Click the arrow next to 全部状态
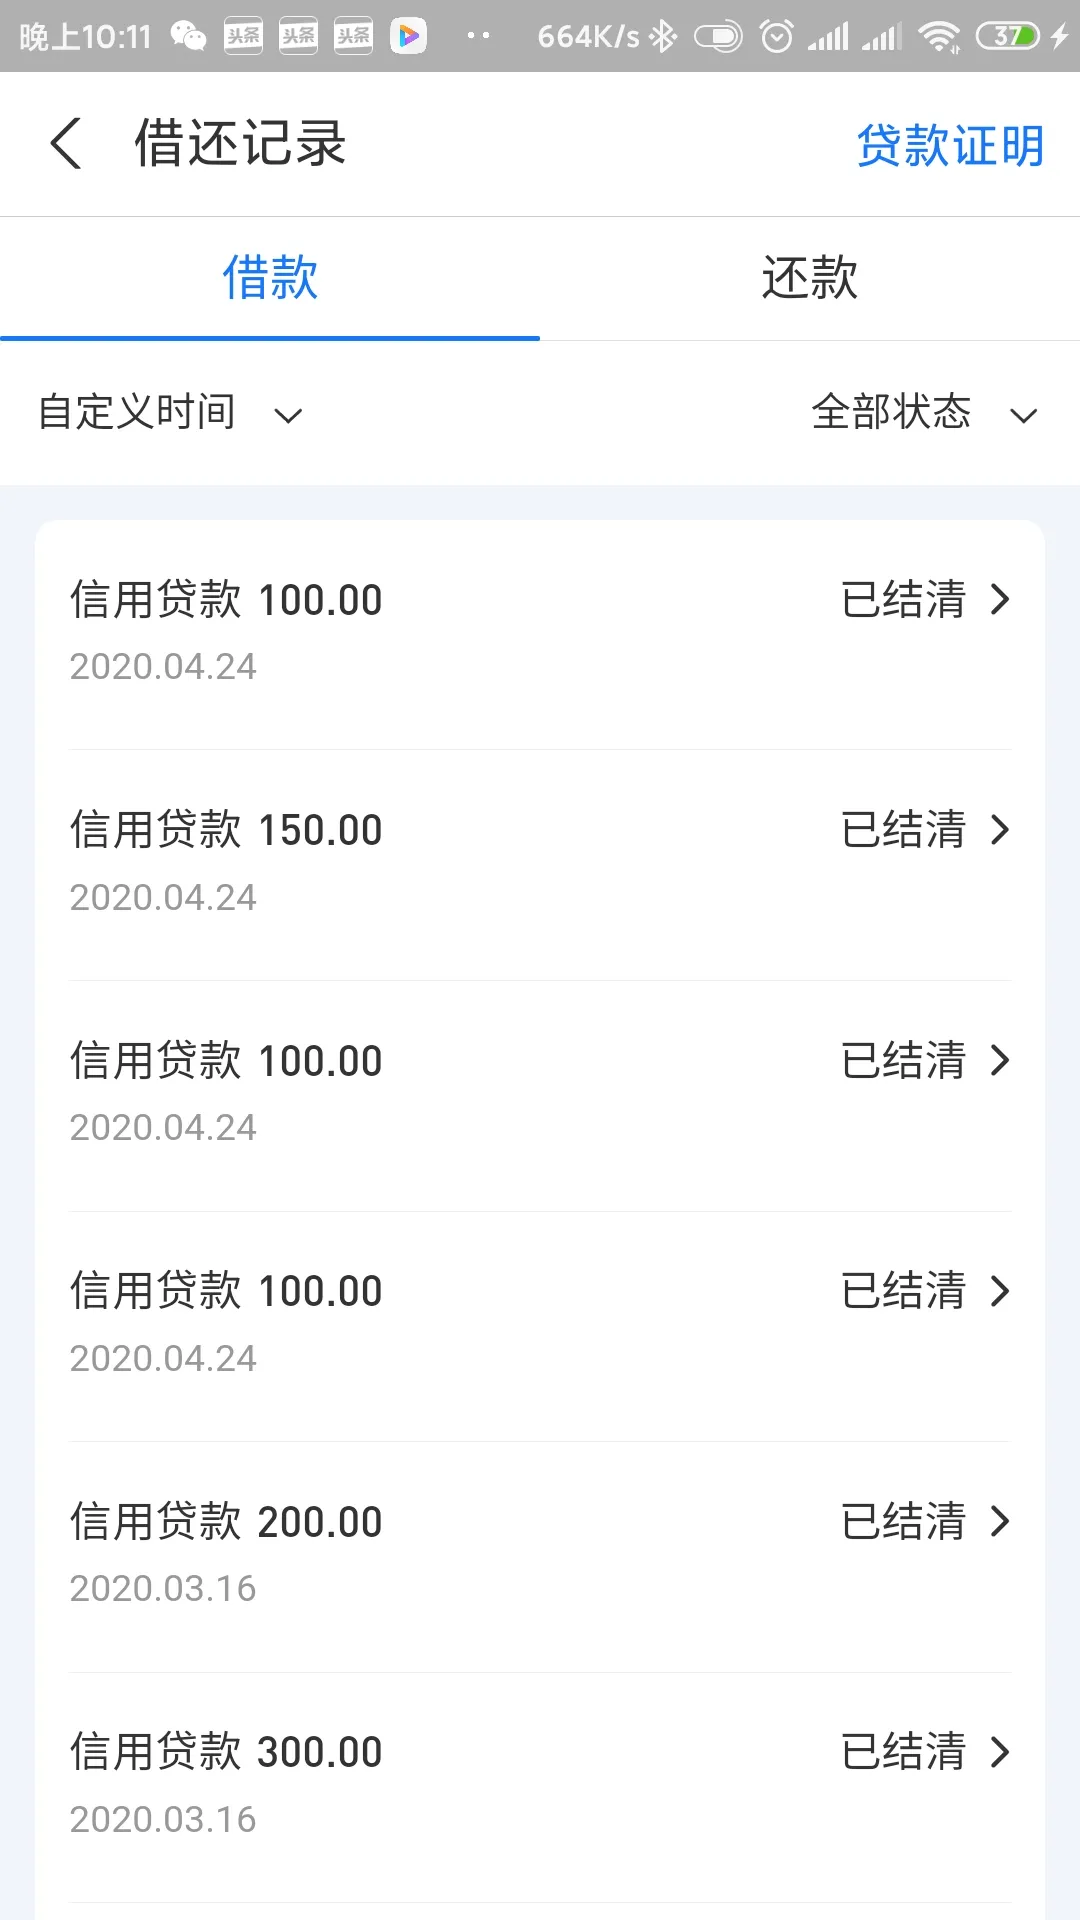Viewport: 1080px width, 1920px height. click(1023, 415)
